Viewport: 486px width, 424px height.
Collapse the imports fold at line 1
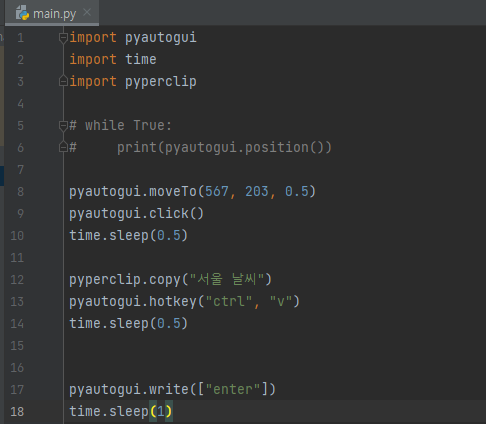pos(63,38)
